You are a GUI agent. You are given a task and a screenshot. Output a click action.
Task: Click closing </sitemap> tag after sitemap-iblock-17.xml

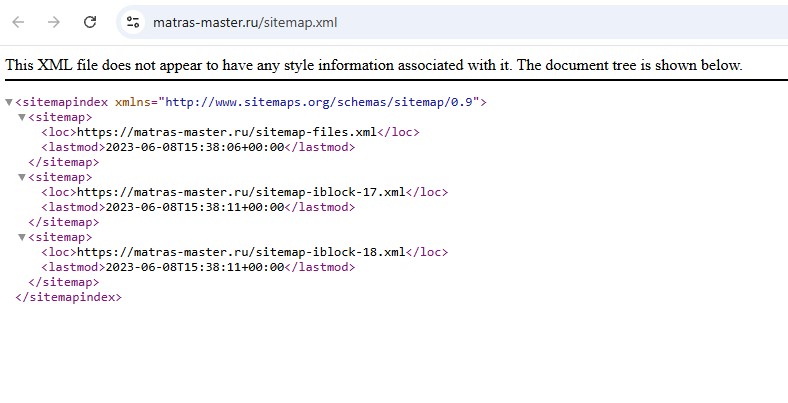point(64,222)
